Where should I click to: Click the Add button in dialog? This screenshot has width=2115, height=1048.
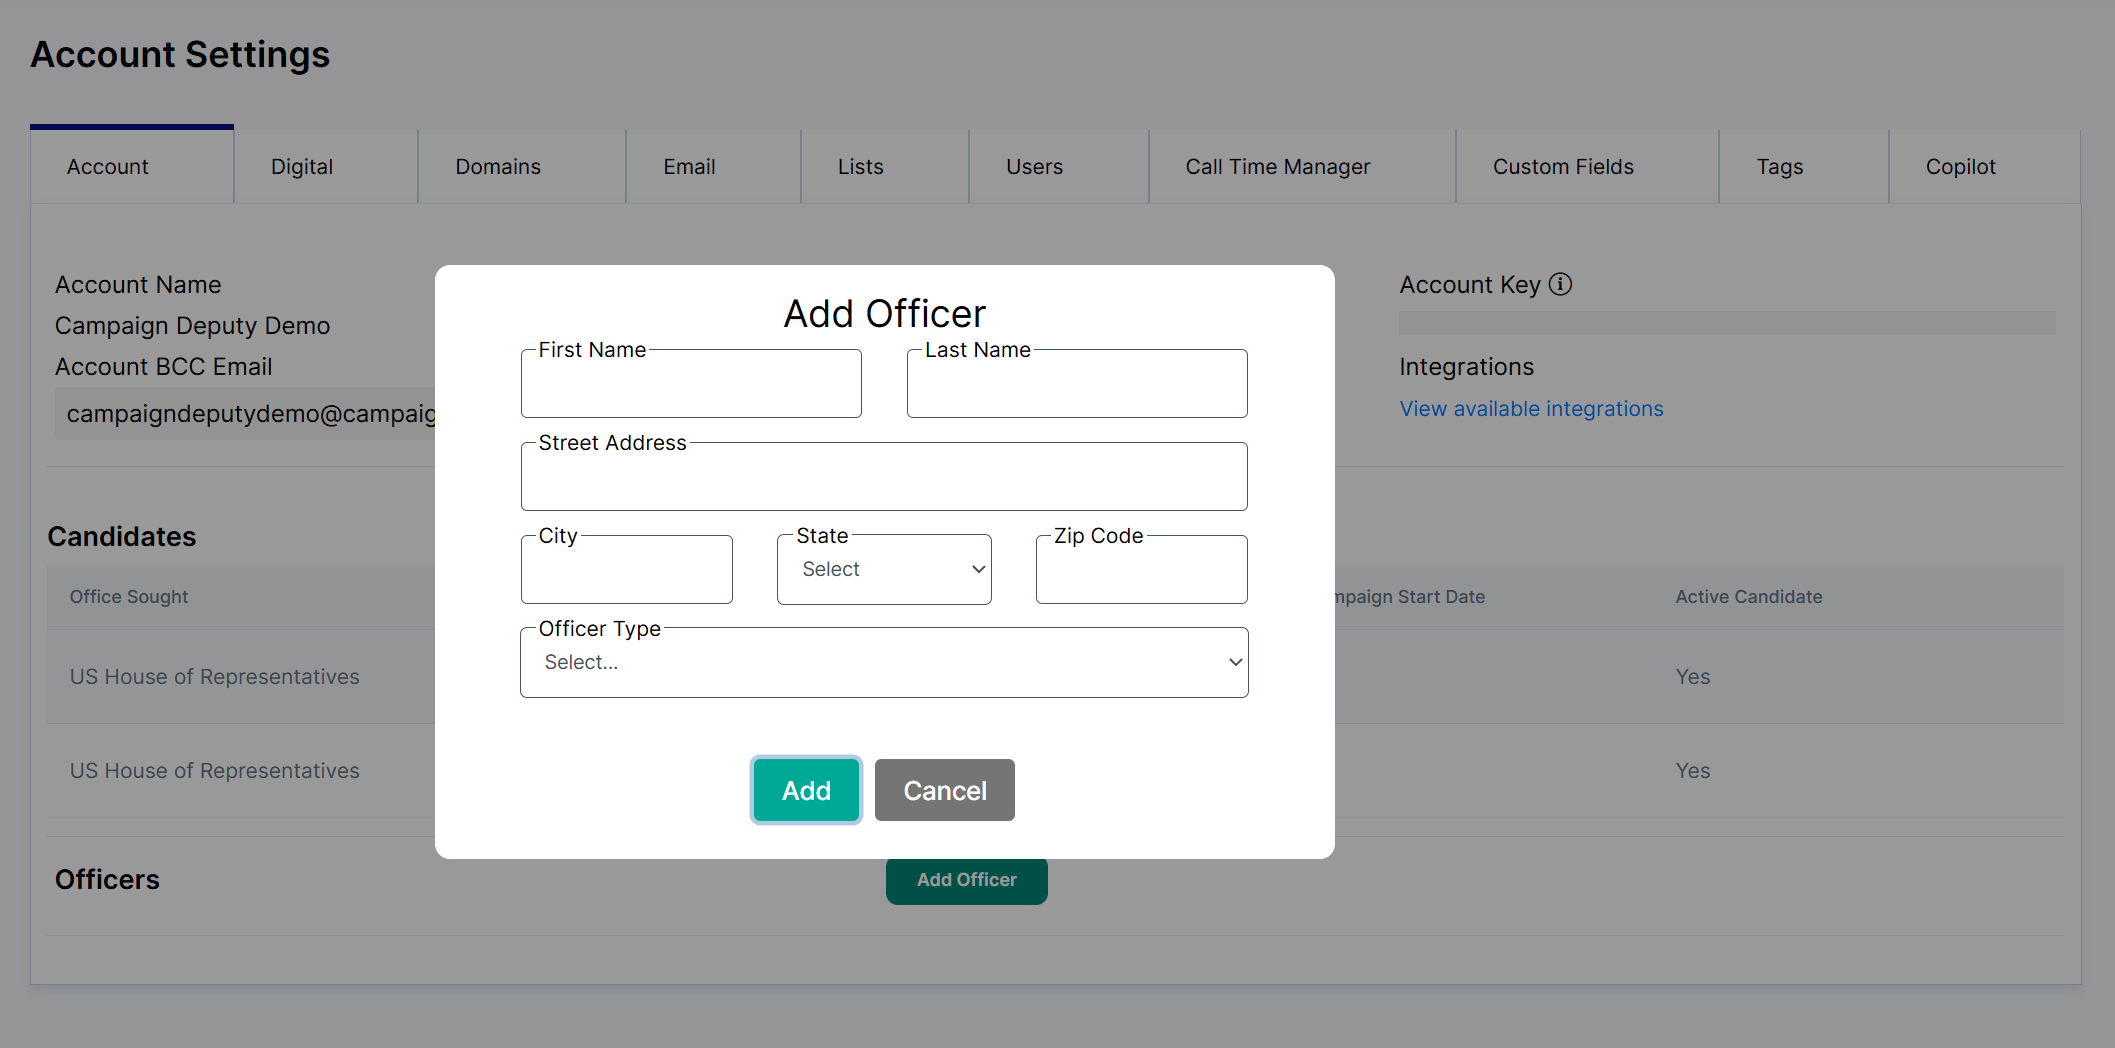806,790
